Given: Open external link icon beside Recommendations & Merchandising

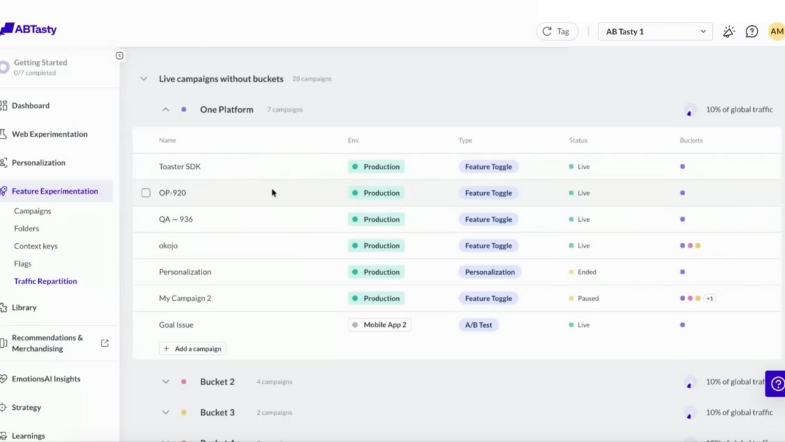Looking at the screenshot, I should pyautogui.click(x=105, y=343).
